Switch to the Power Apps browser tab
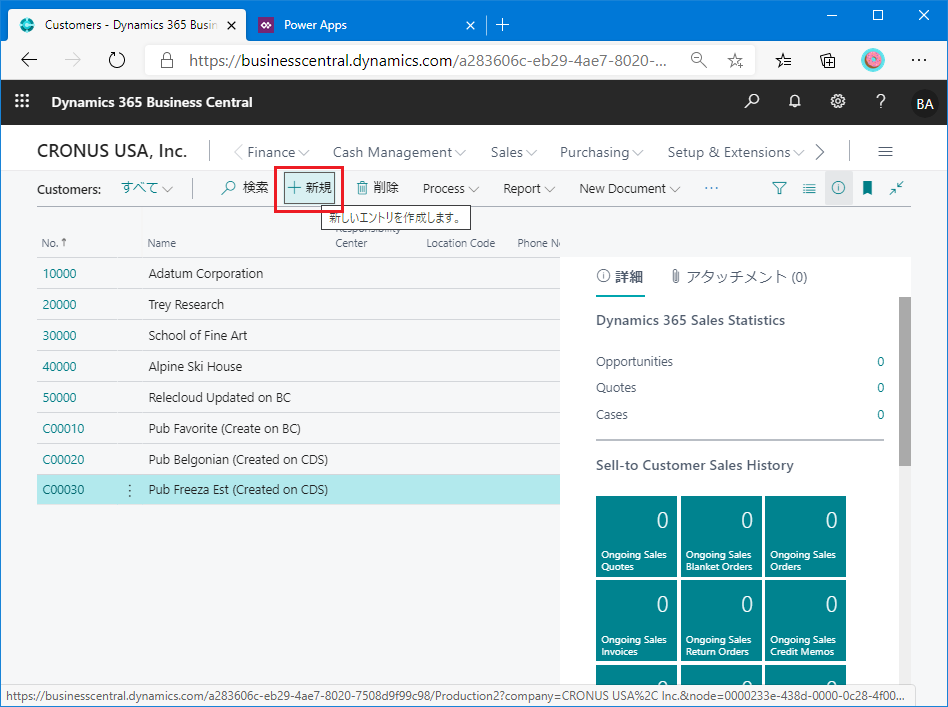Viewport: 948px width, 707px height. click(x=366, y=25)
